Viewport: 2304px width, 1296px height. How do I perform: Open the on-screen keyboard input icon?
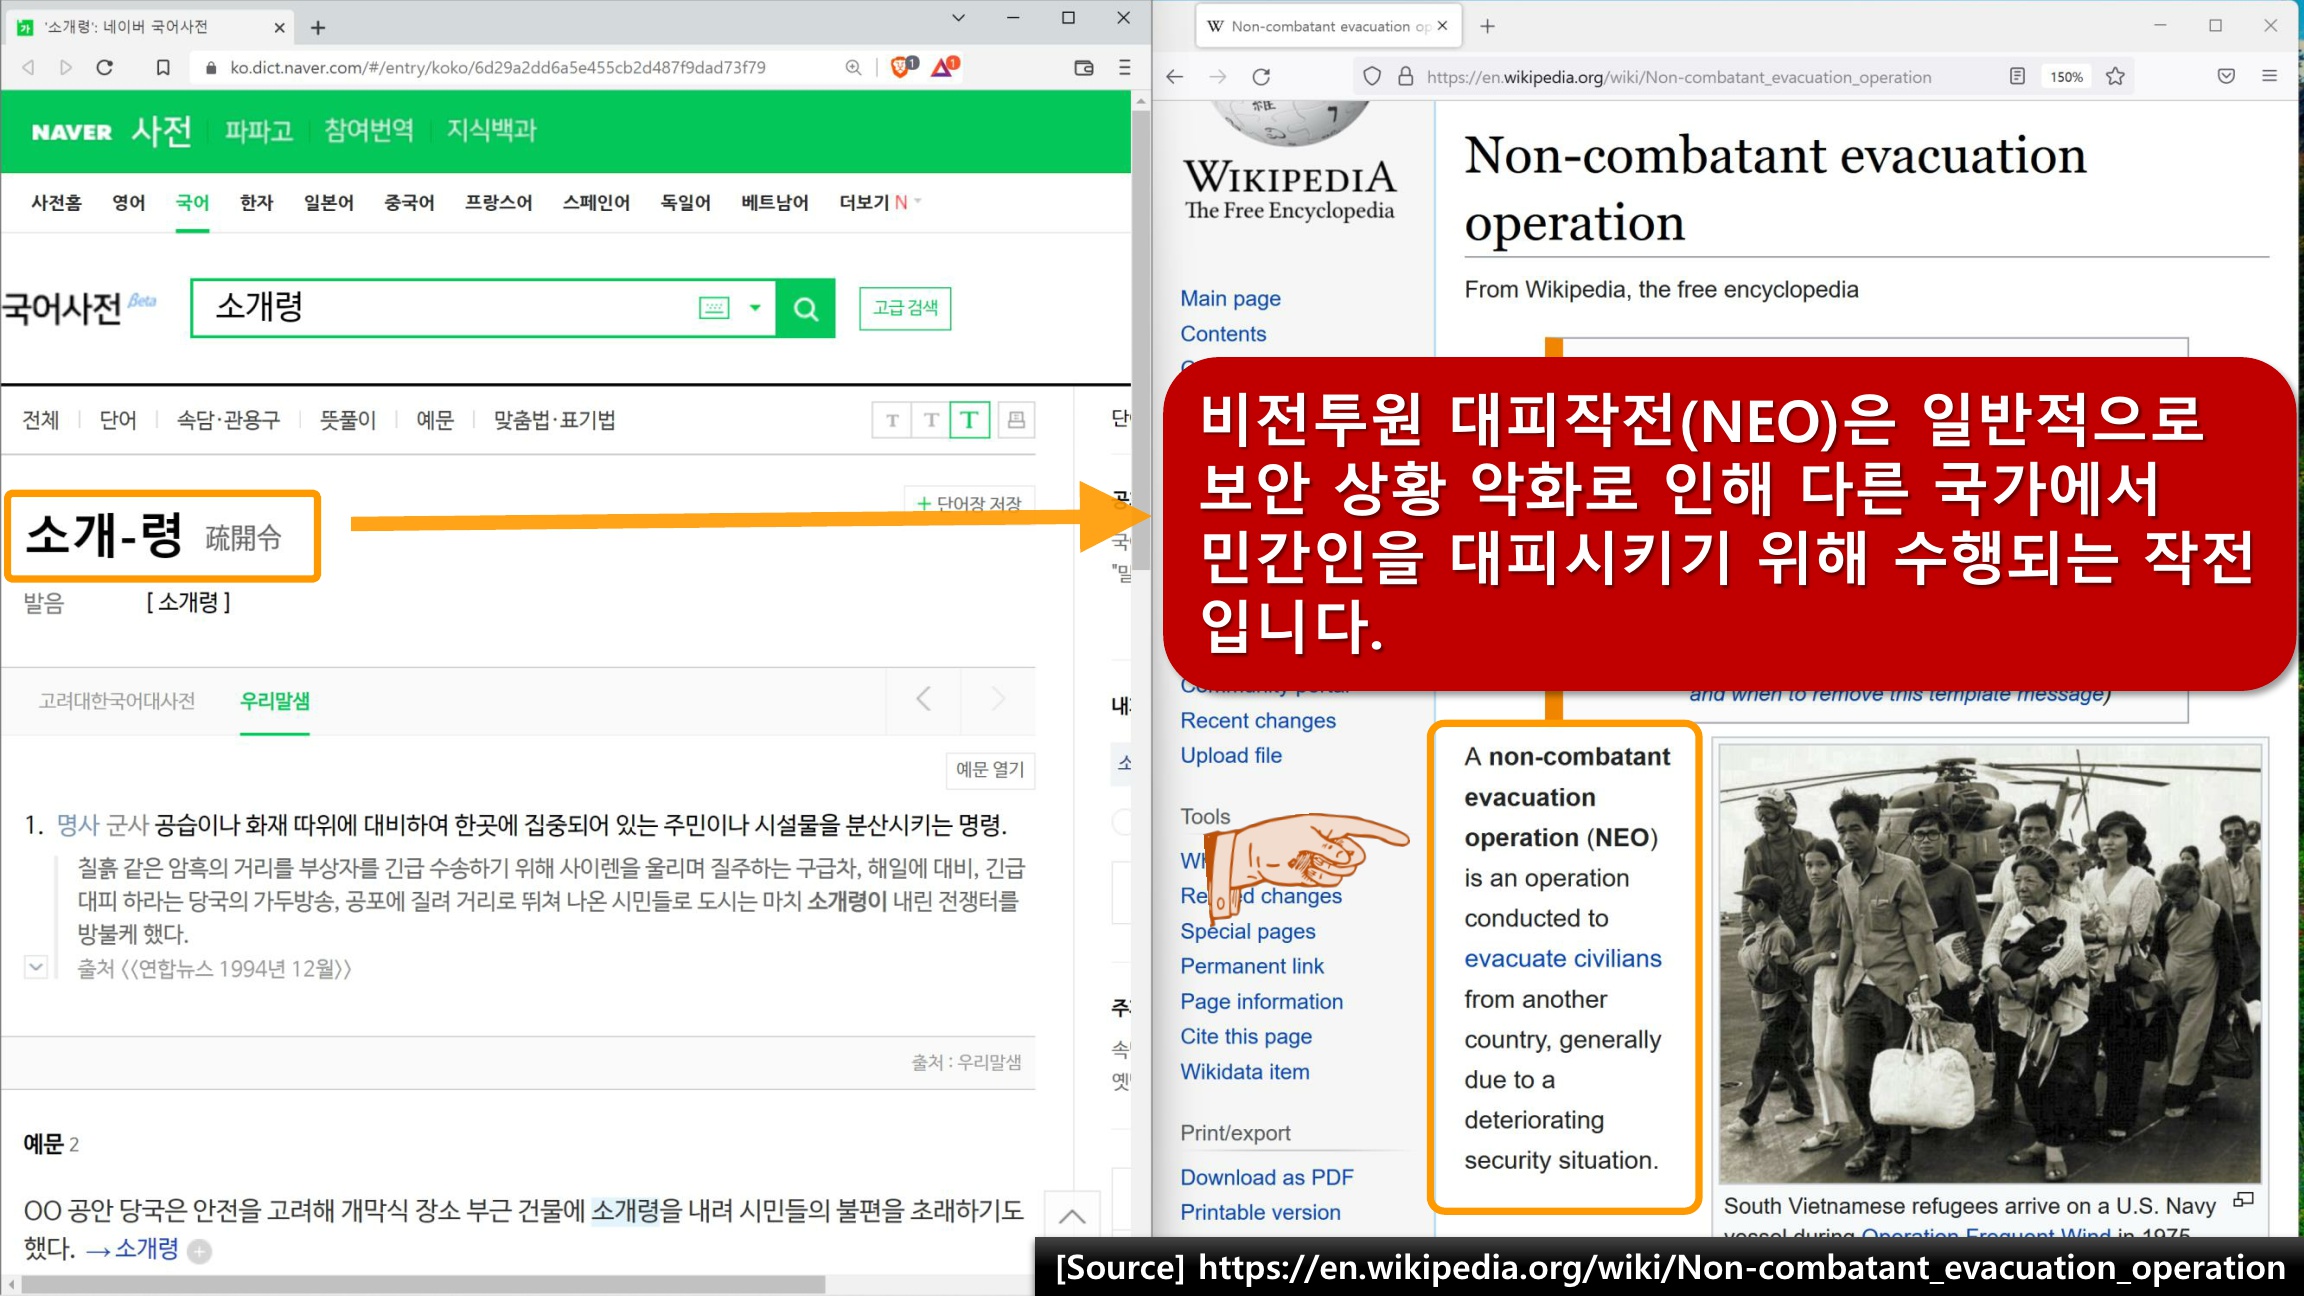[714, 308]
